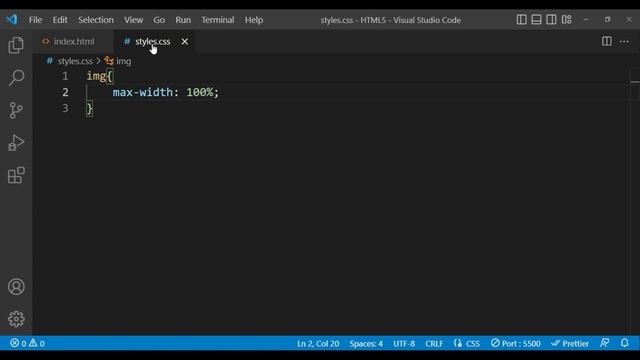Toggle the secondary side bar layout
This screenshot has height=360, width=640.
pos(551,20)
